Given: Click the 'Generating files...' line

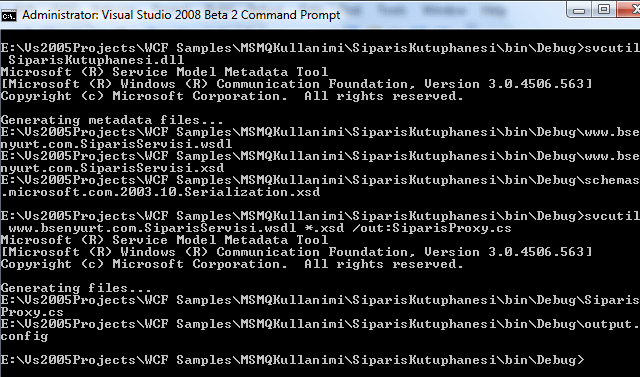Looking at the screenshot, I should (x=76, y=288).
